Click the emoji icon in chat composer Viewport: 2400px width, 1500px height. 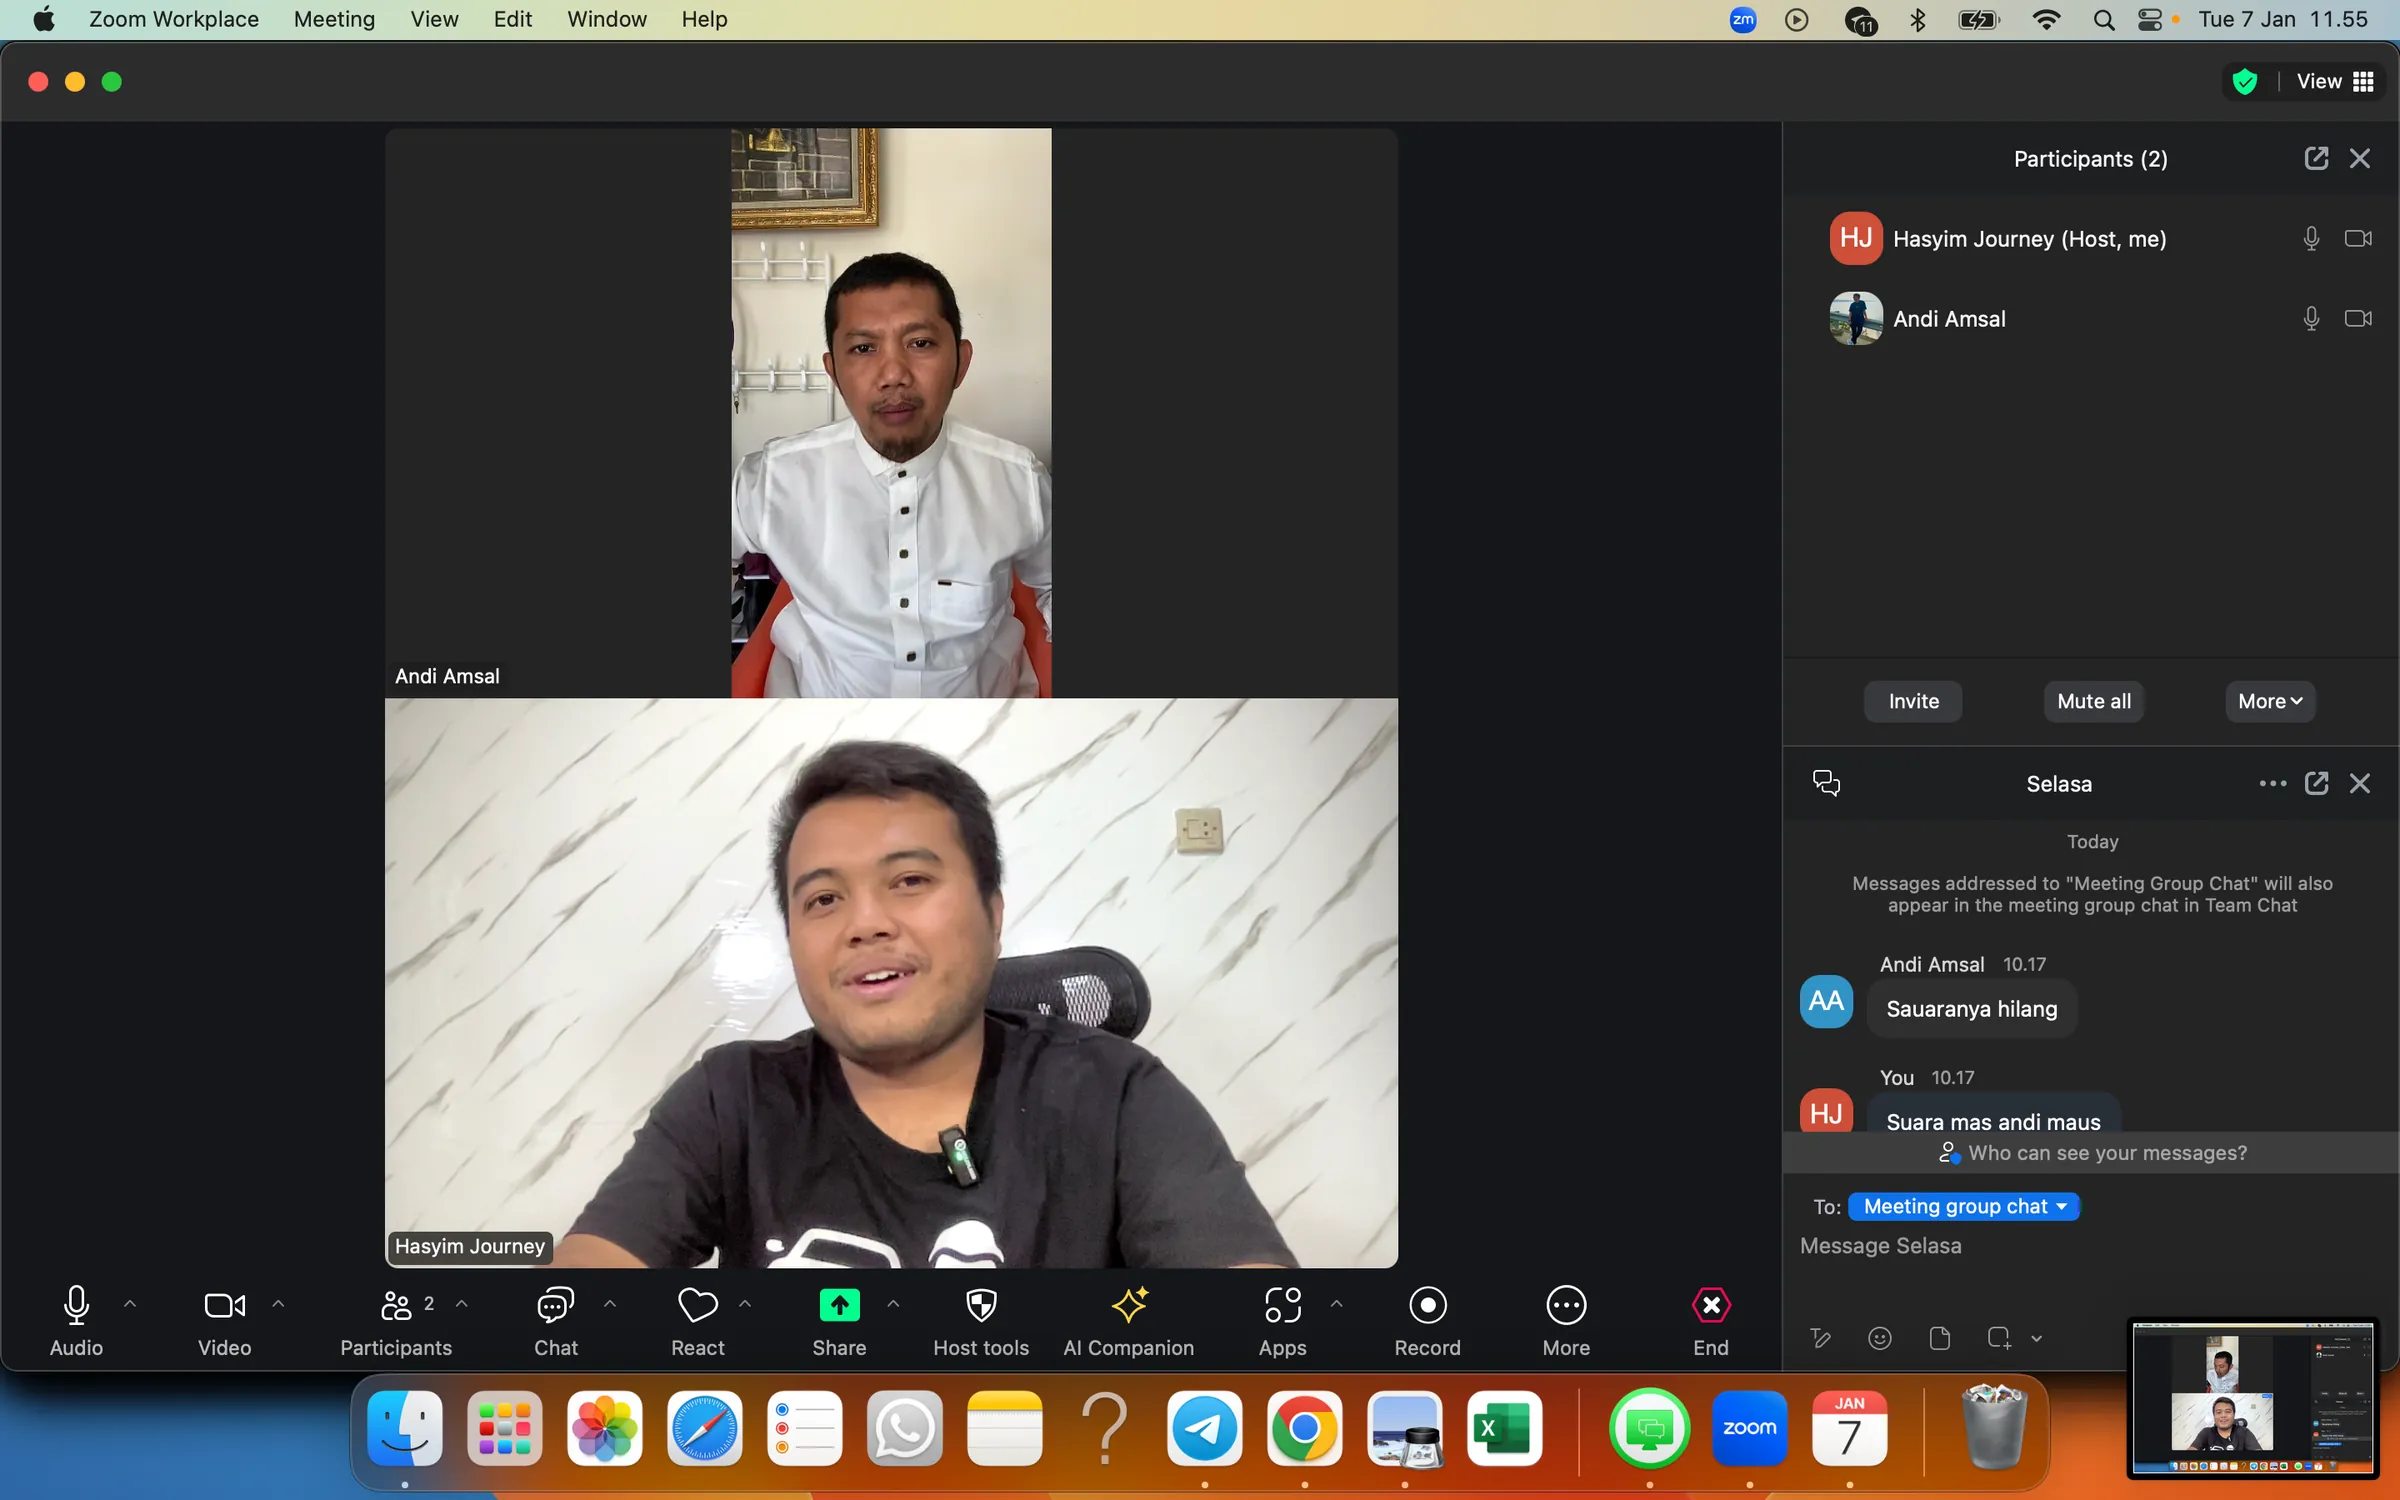(1879, 1338)
